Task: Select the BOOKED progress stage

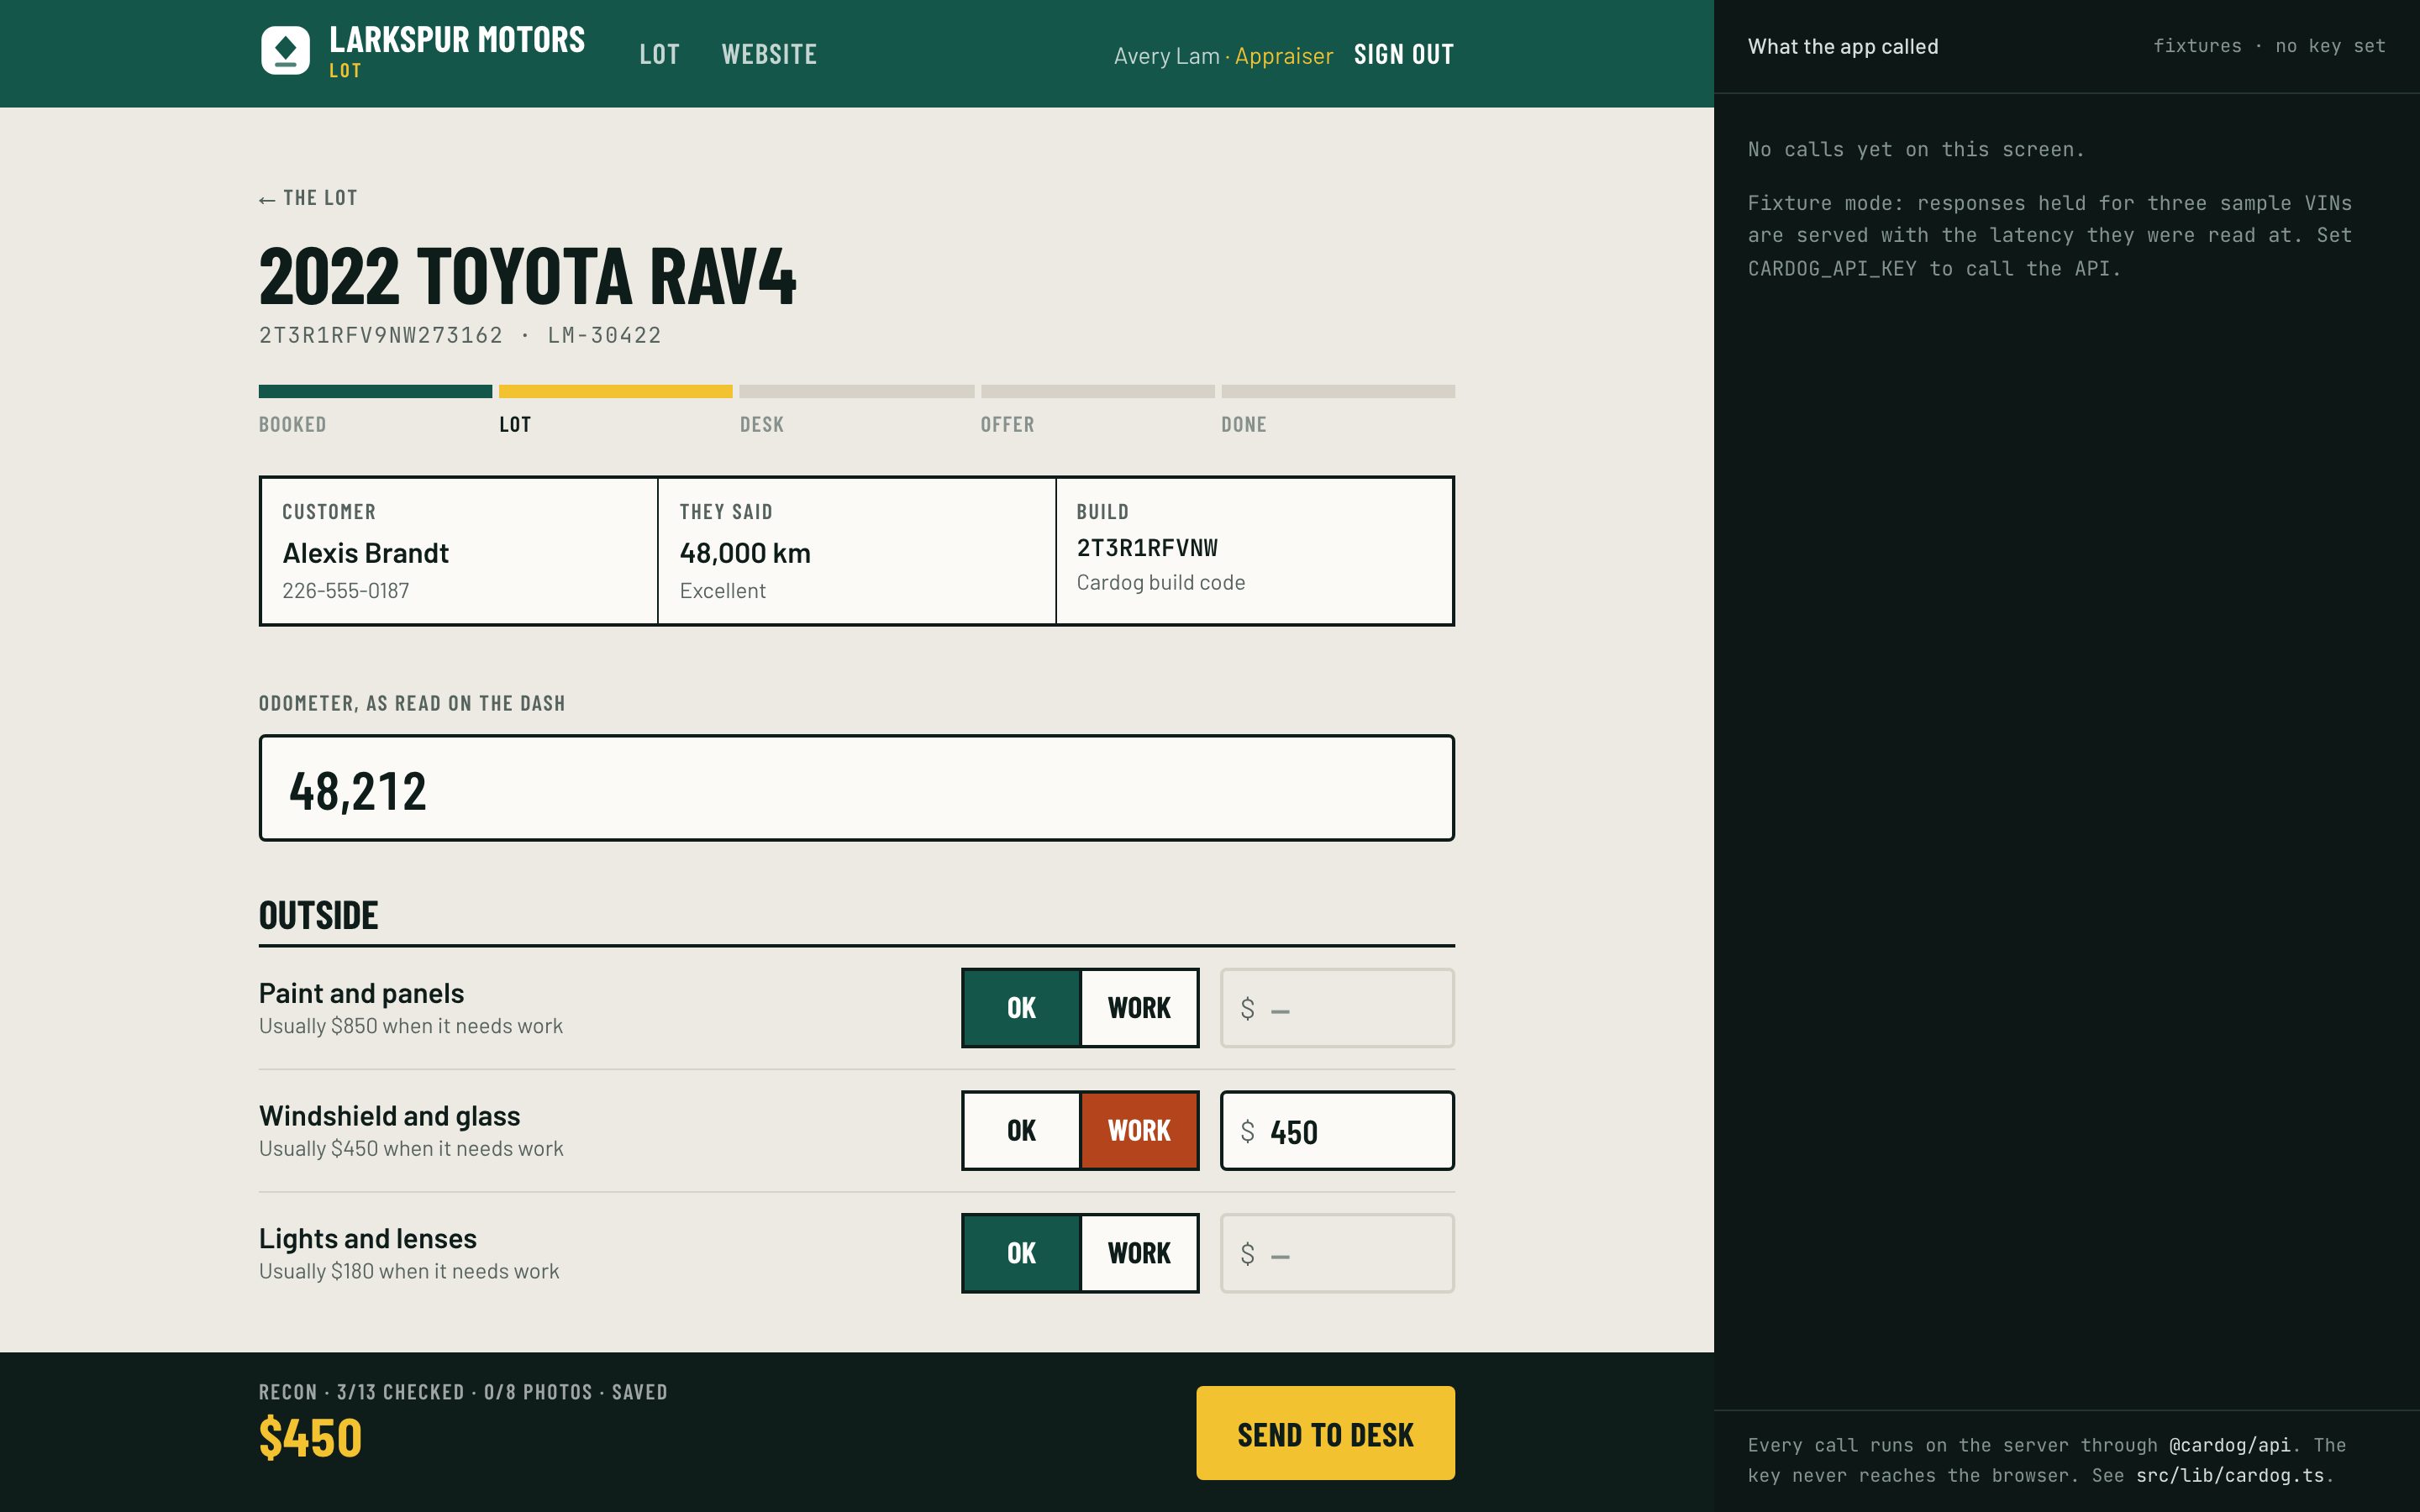Action: (x=375, y=410)
